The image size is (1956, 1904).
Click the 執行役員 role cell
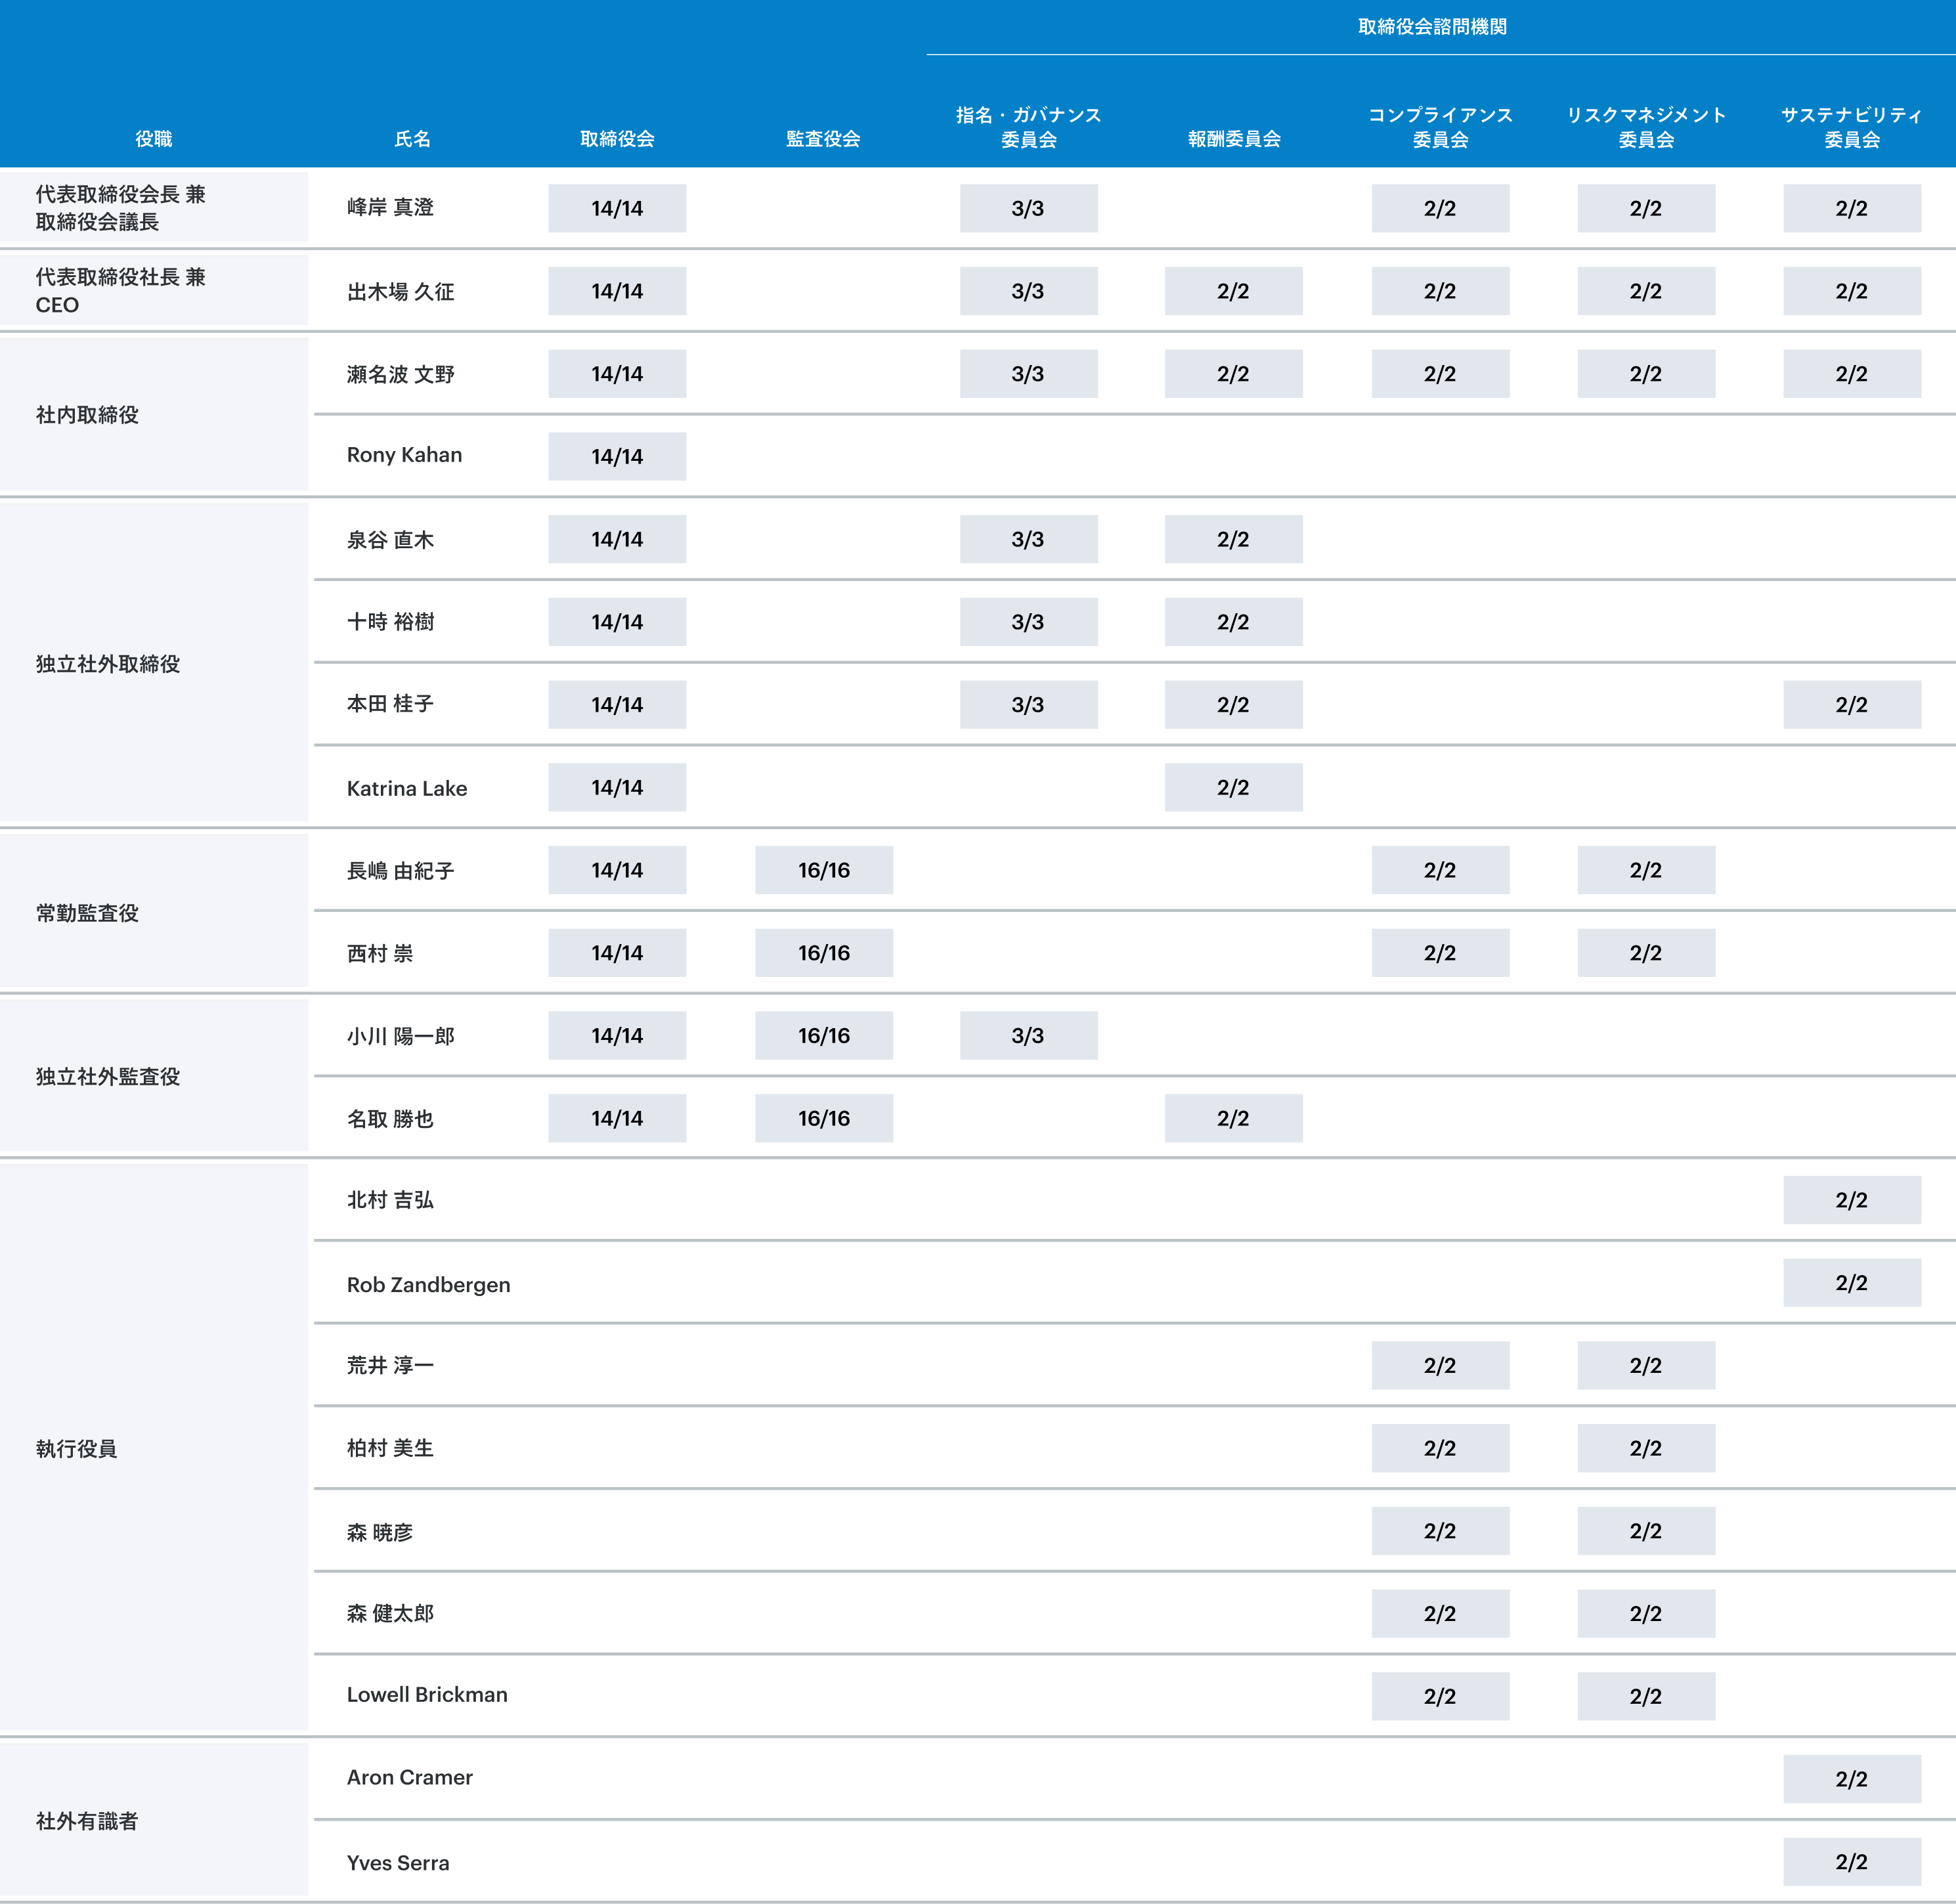(x=77, y=1449)
